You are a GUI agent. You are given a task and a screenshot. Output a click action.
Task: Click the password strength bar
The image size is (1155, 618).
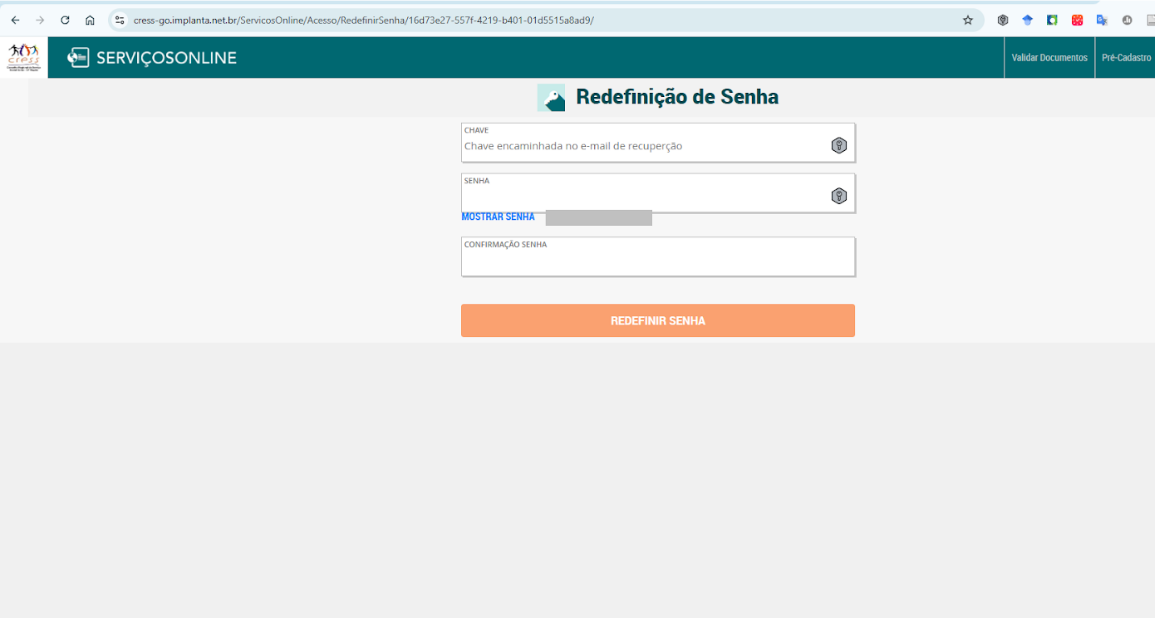599,217
